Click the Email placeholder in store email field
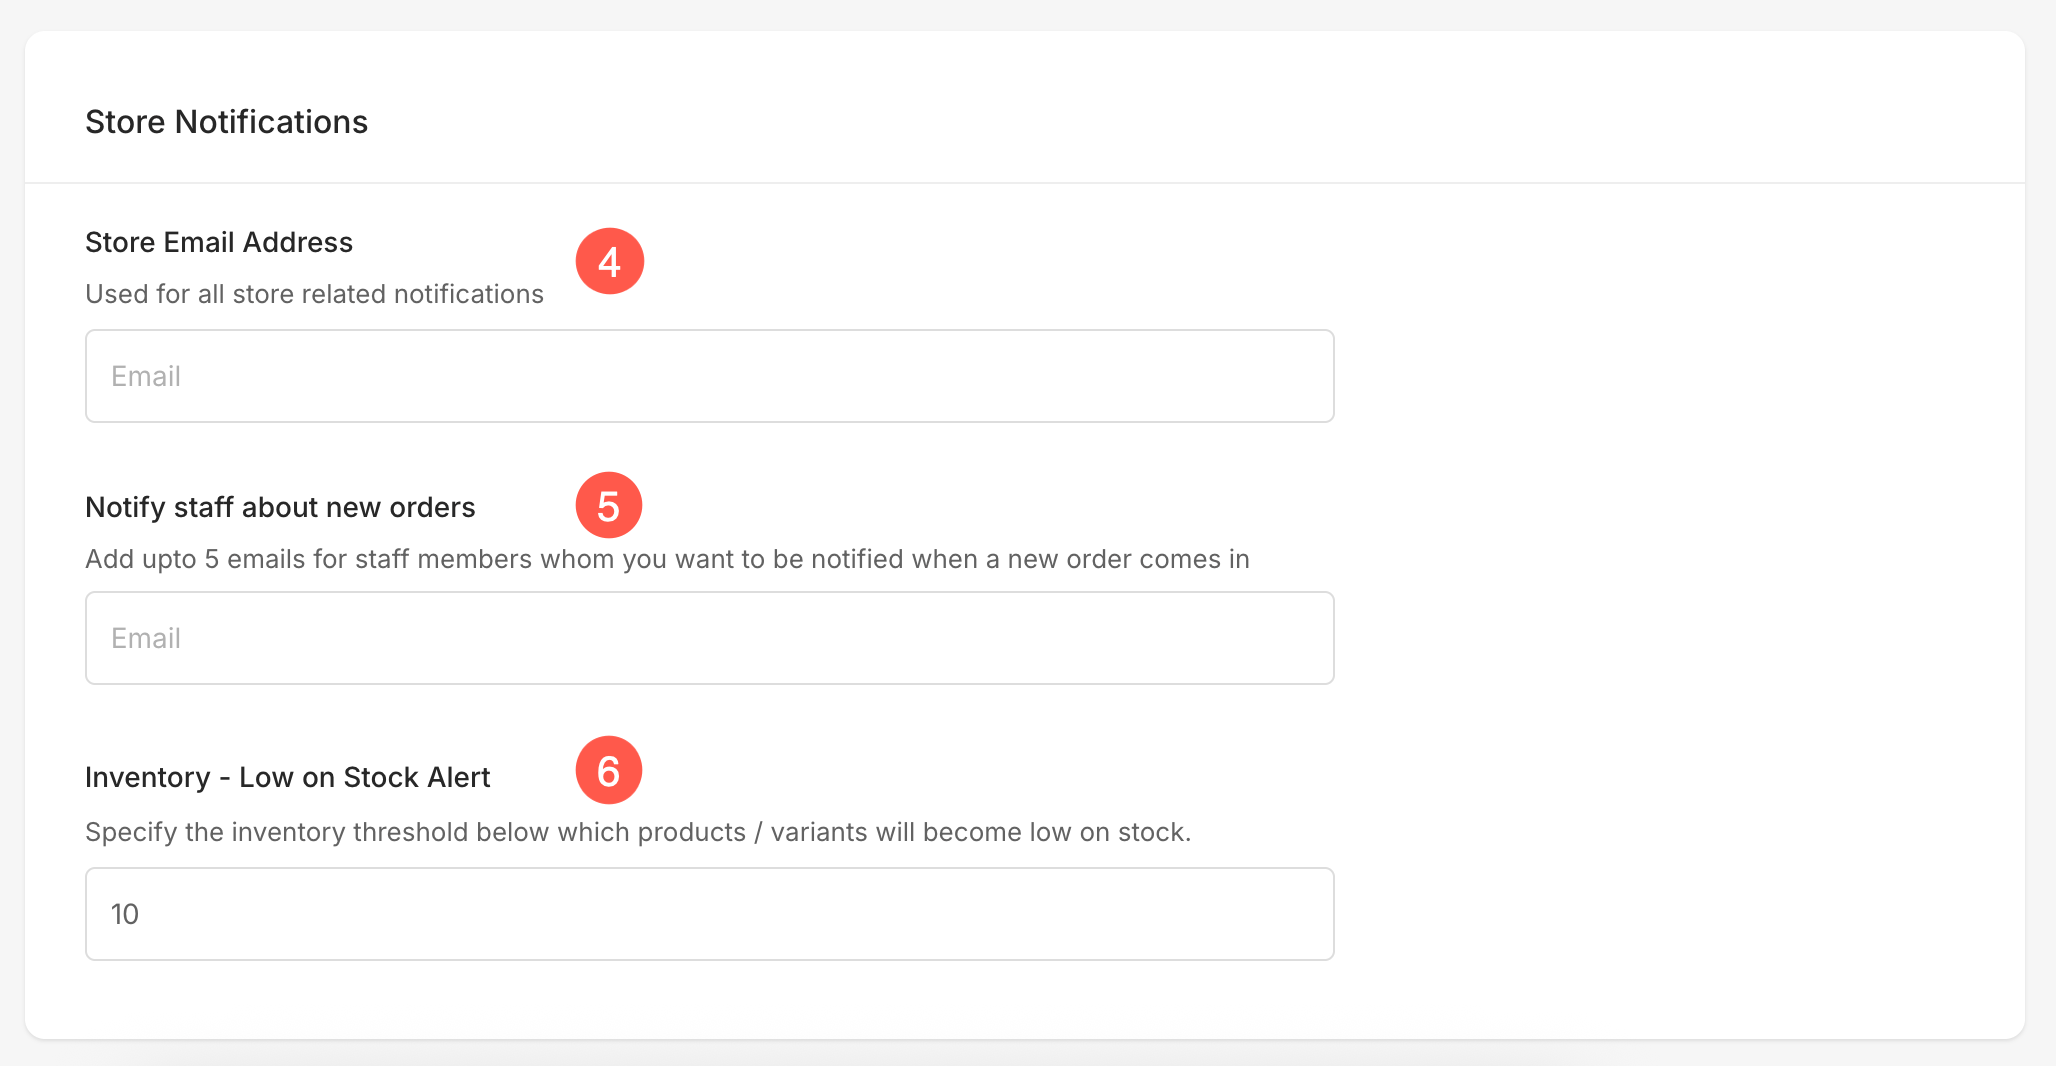The image size is (2056, 1066). tap(146, 376)
